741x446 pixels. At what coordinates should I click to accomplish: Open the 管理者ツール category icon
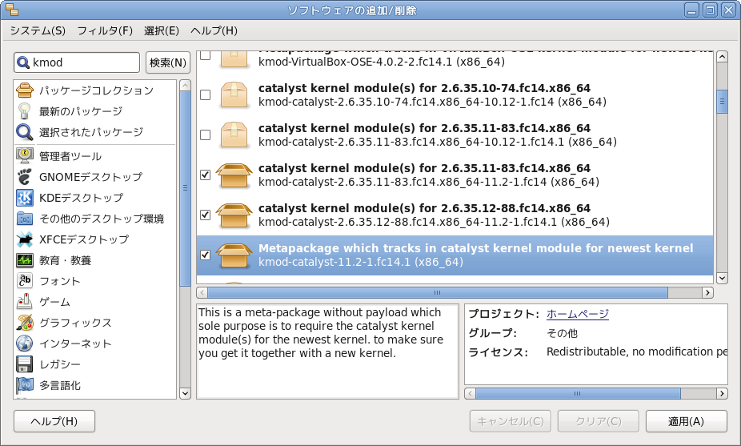[x=25, y=155]
